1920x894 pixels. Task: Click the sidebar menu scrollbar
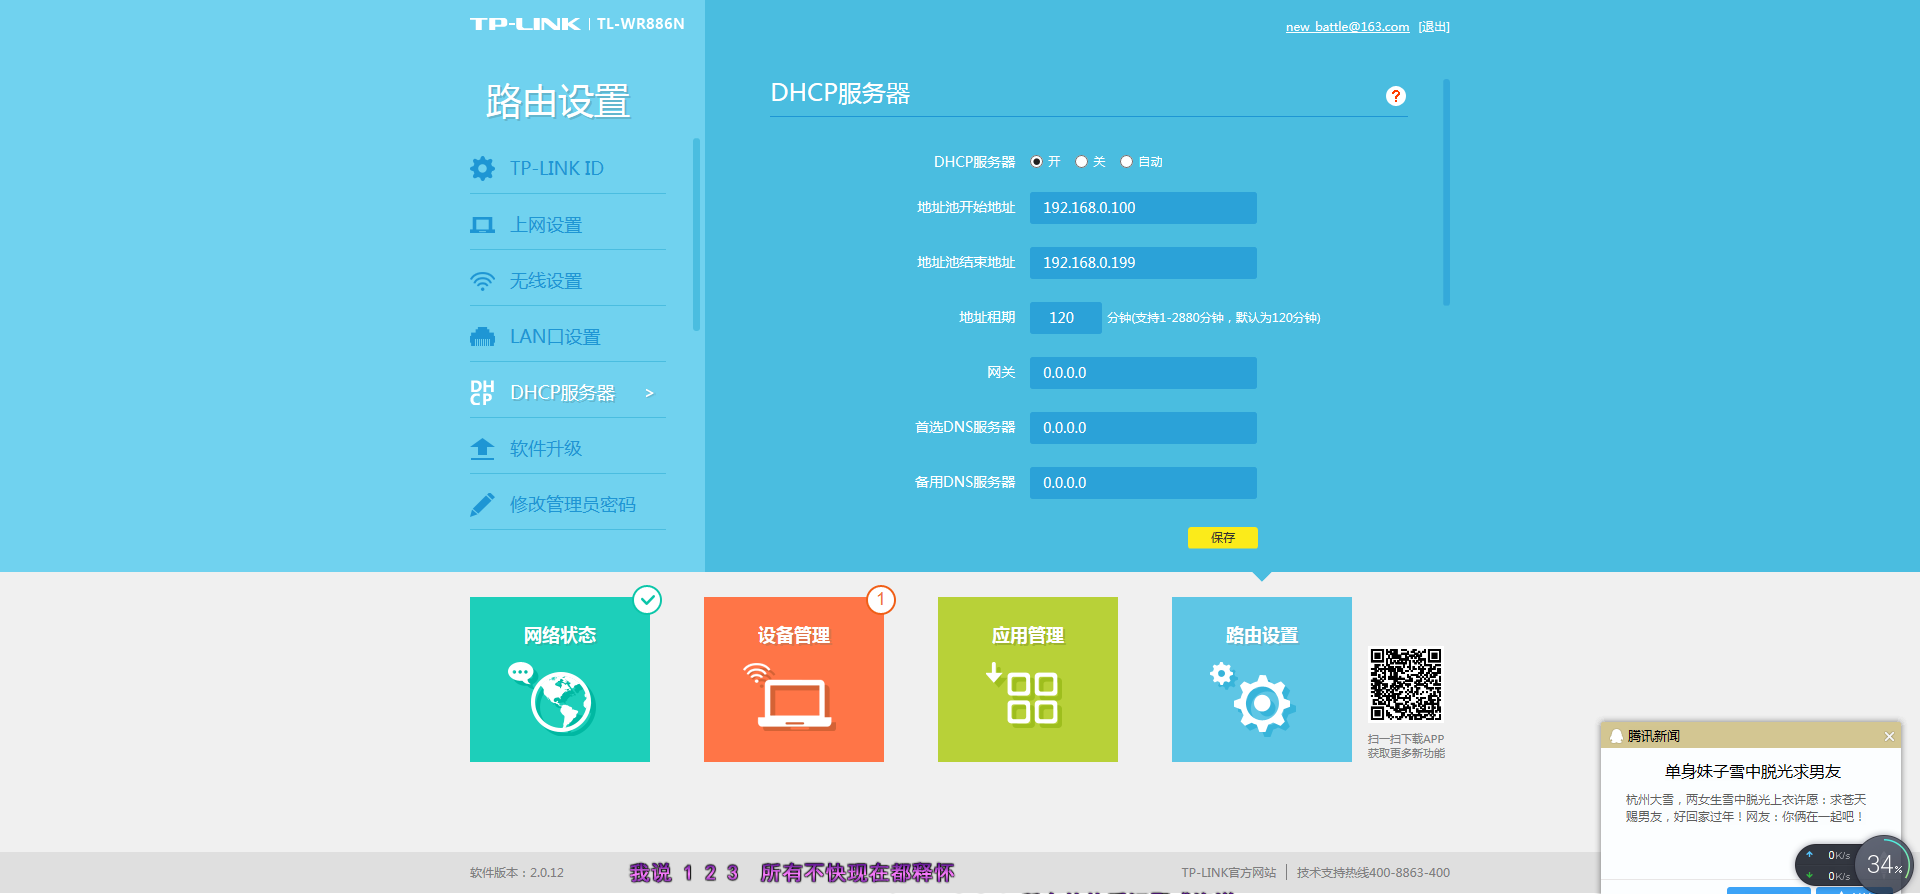[696, 234]
